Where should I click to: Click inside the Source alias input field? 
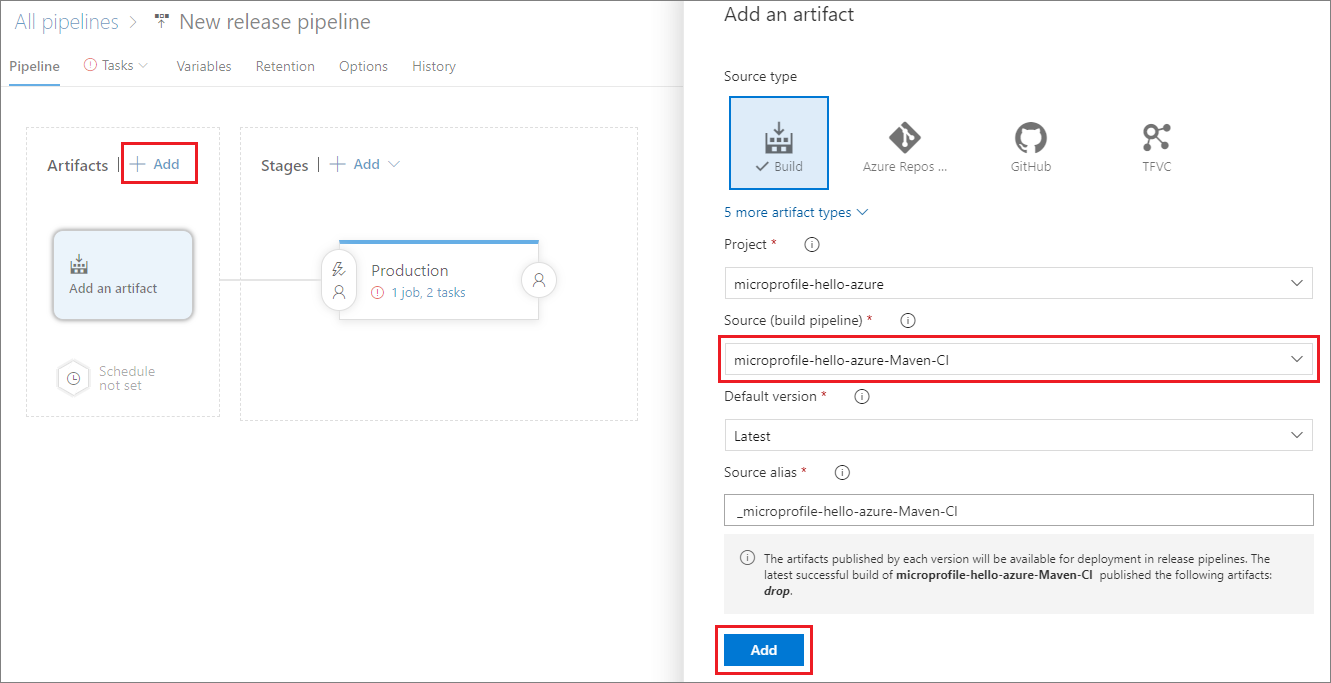point(1018,510)
